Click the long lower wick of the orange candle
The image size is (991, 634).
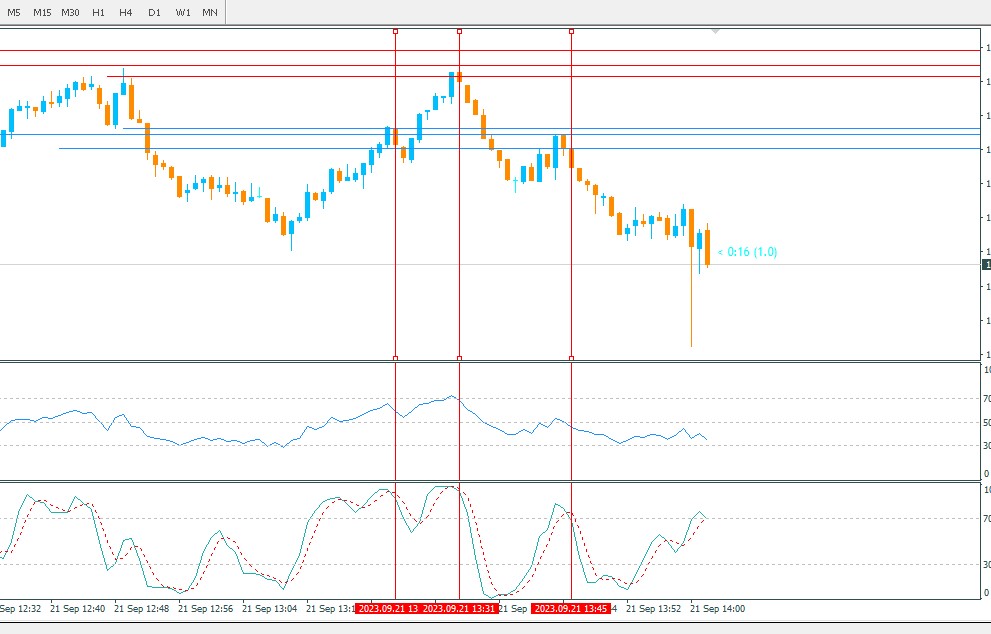[x=691, y=297]
